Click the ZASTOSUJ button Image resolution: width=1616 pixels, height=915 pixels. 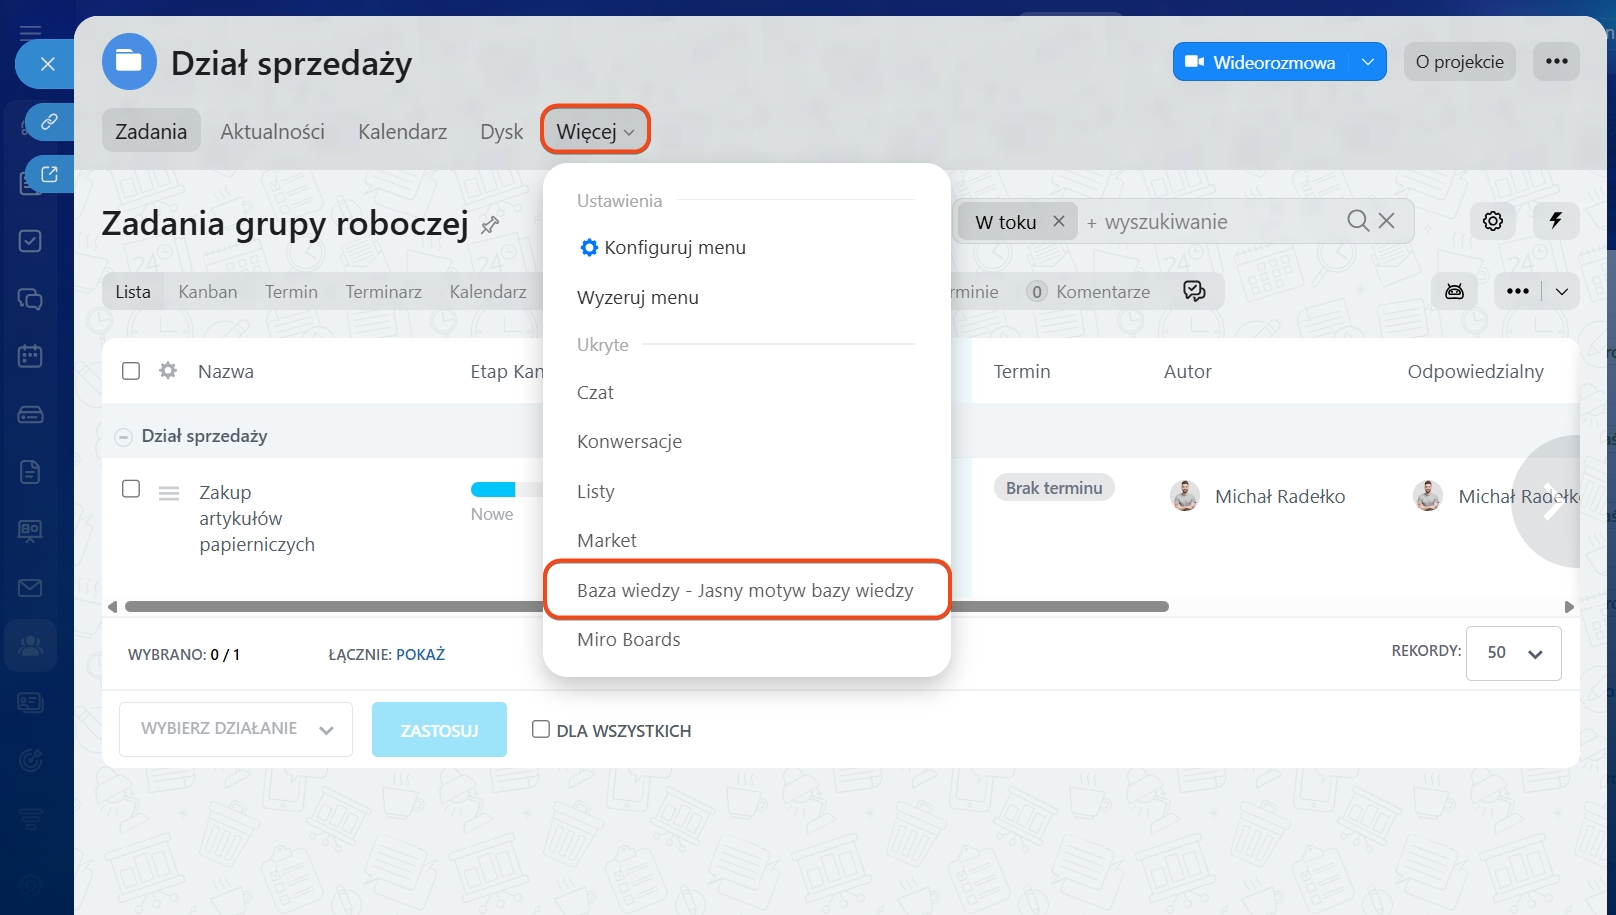click(439, 729)
